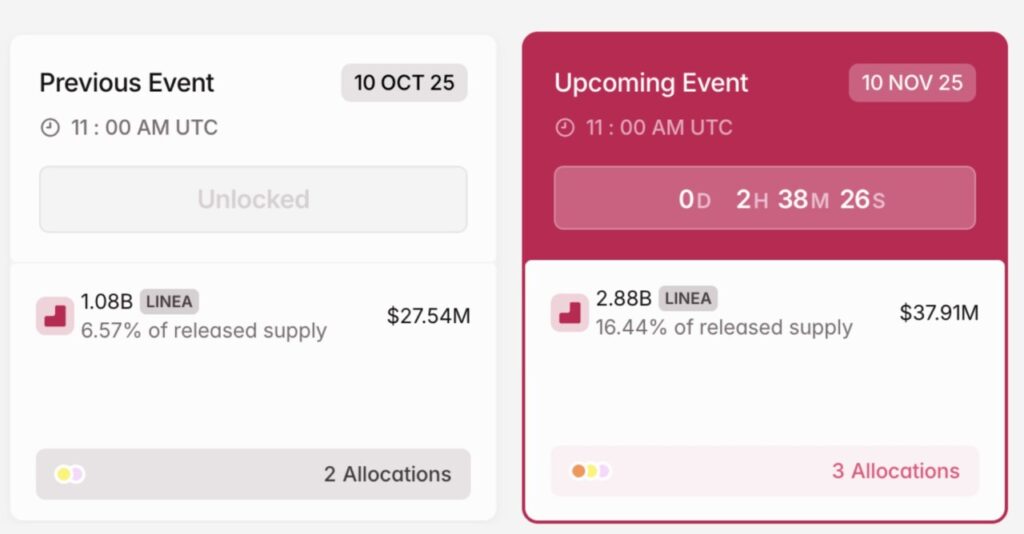Click the clock icon in Upcoming Event card
This screenshot has height=534, width=1024.
565,128
